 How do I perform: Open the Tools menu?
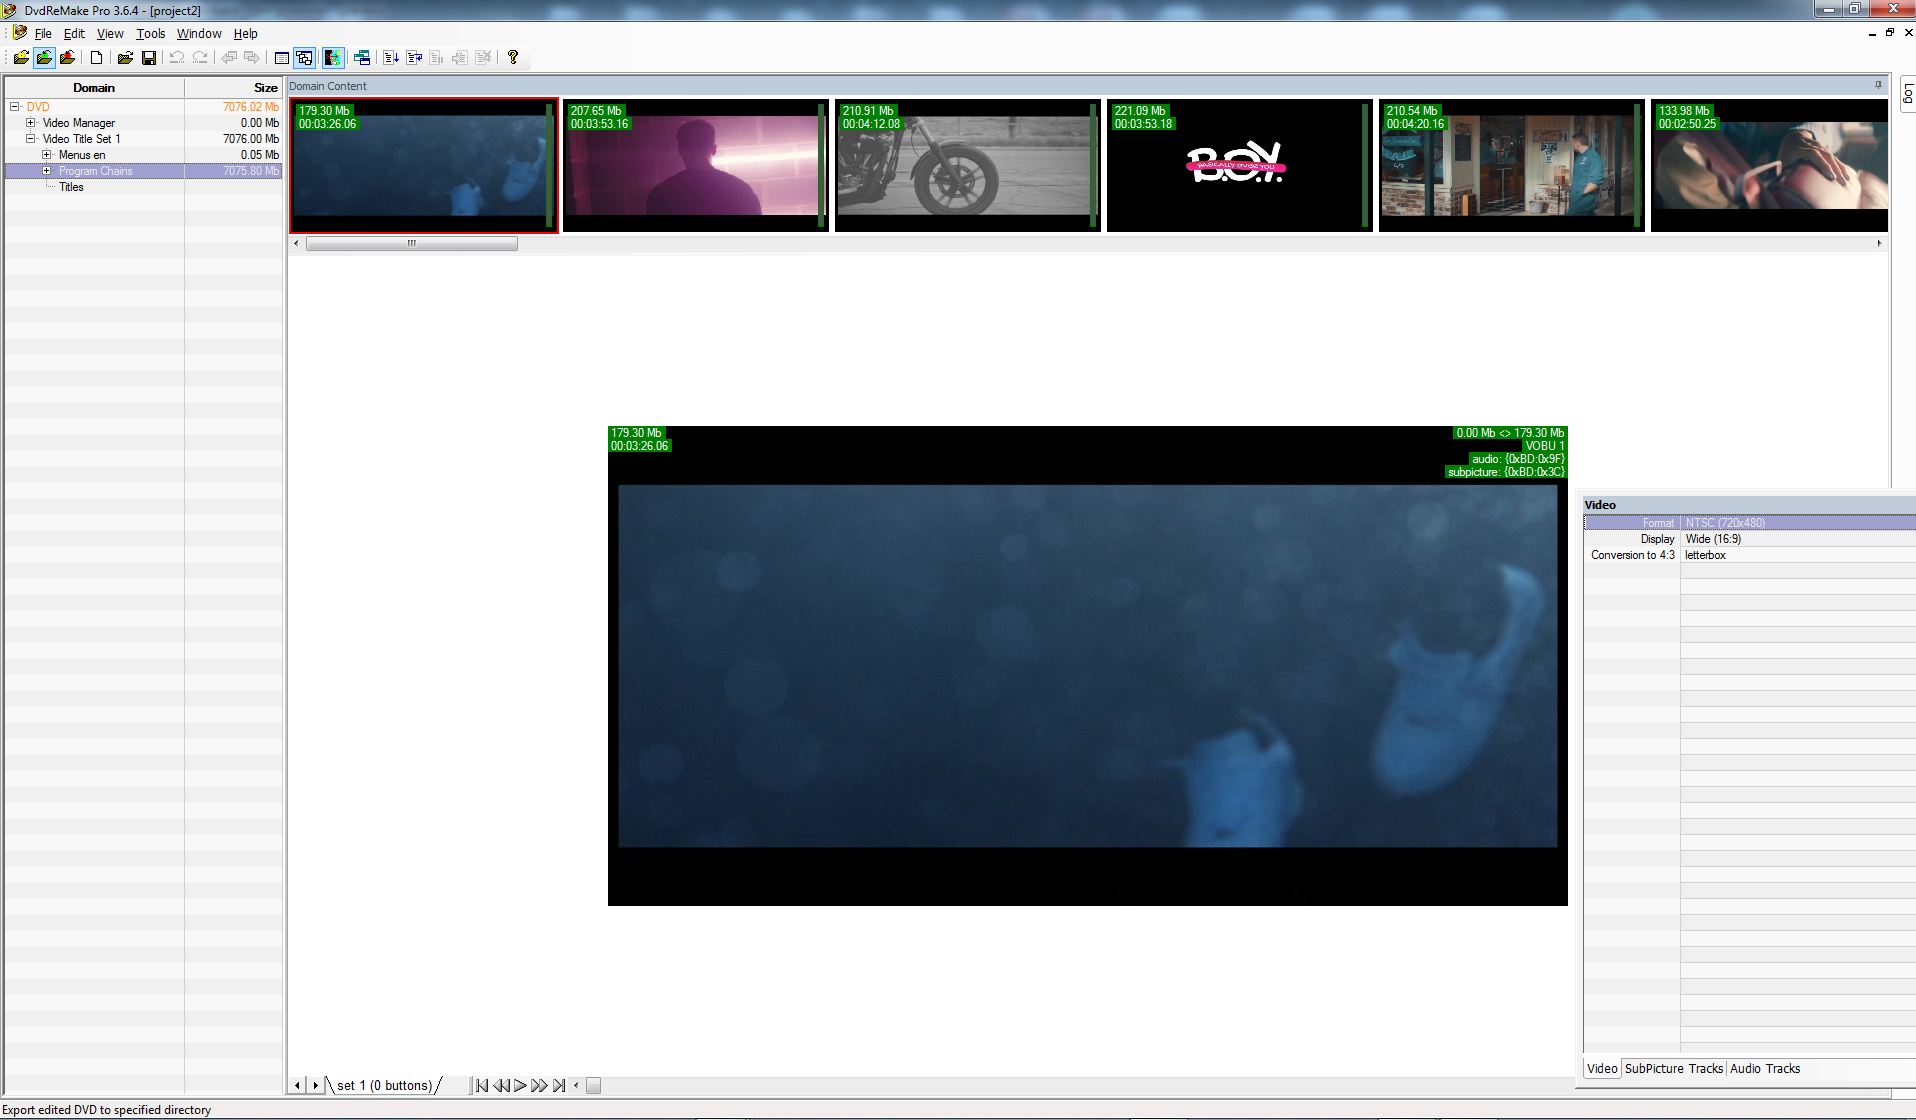[151, 34]
